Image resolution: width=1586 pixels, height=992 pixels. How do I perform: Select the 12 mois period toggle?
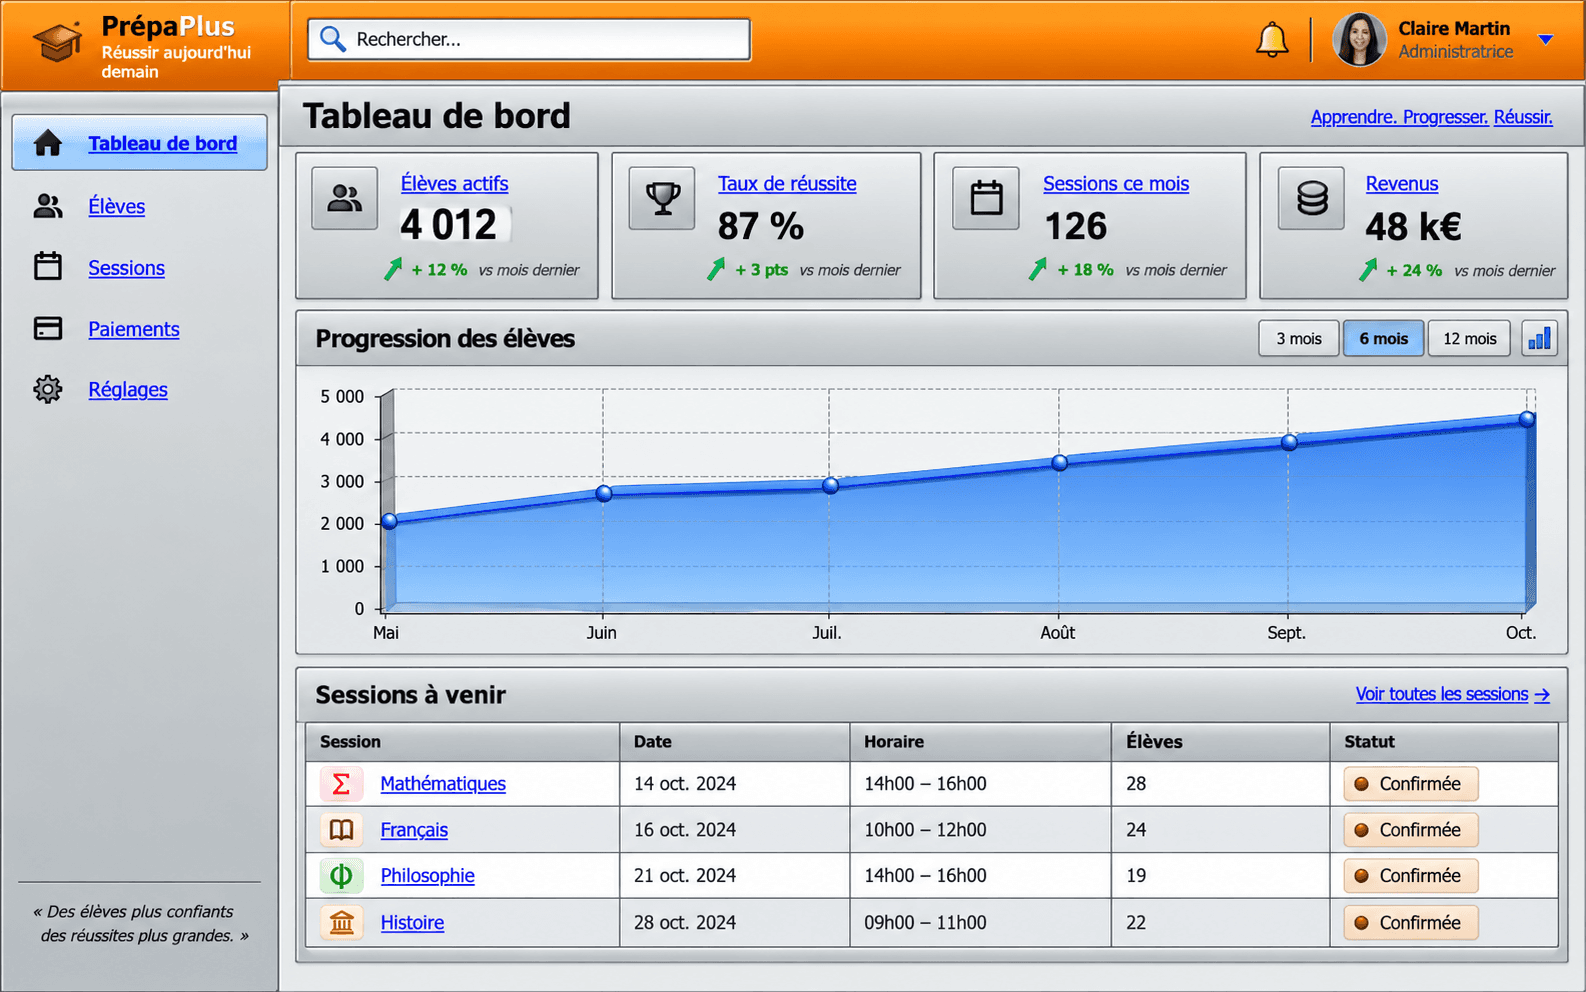click(1469, 338)
